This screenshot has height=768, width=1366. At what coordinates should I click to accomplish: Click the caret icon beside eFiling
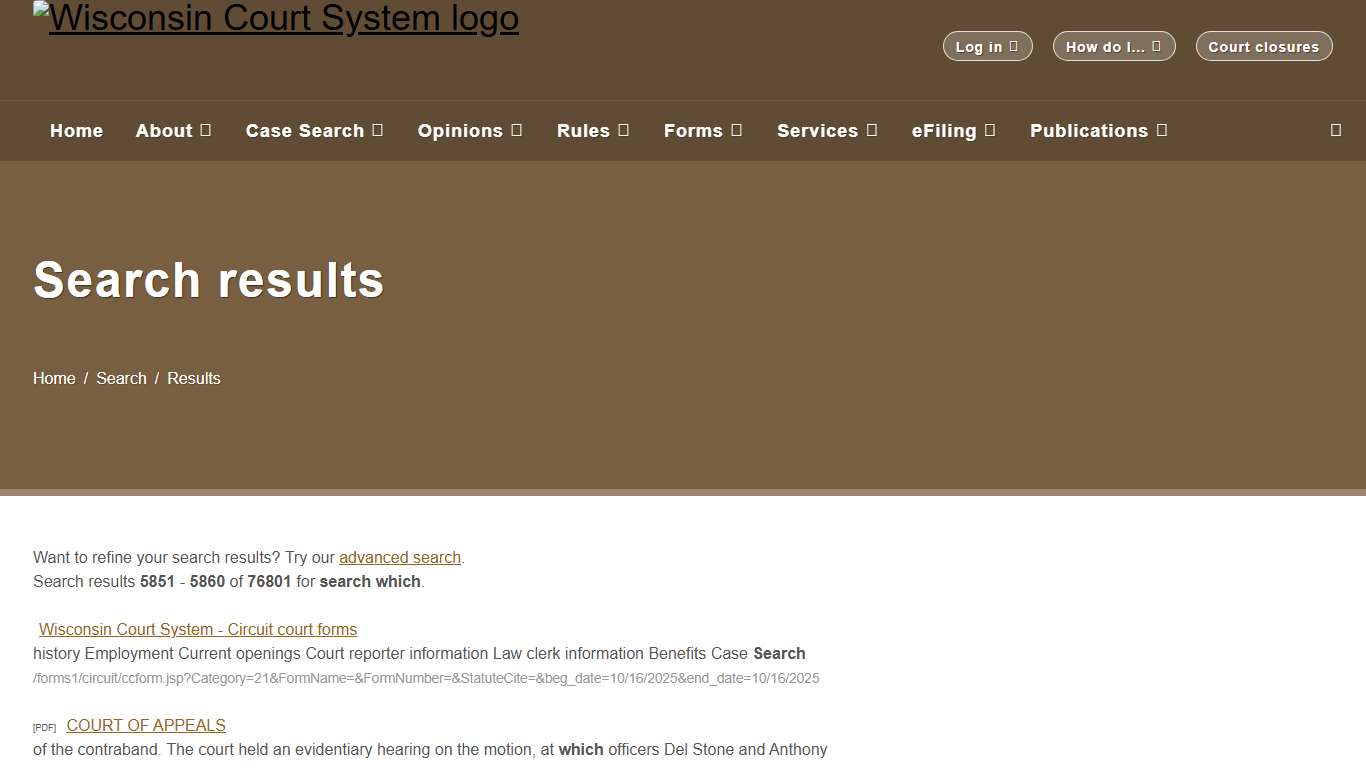(991, 130)
